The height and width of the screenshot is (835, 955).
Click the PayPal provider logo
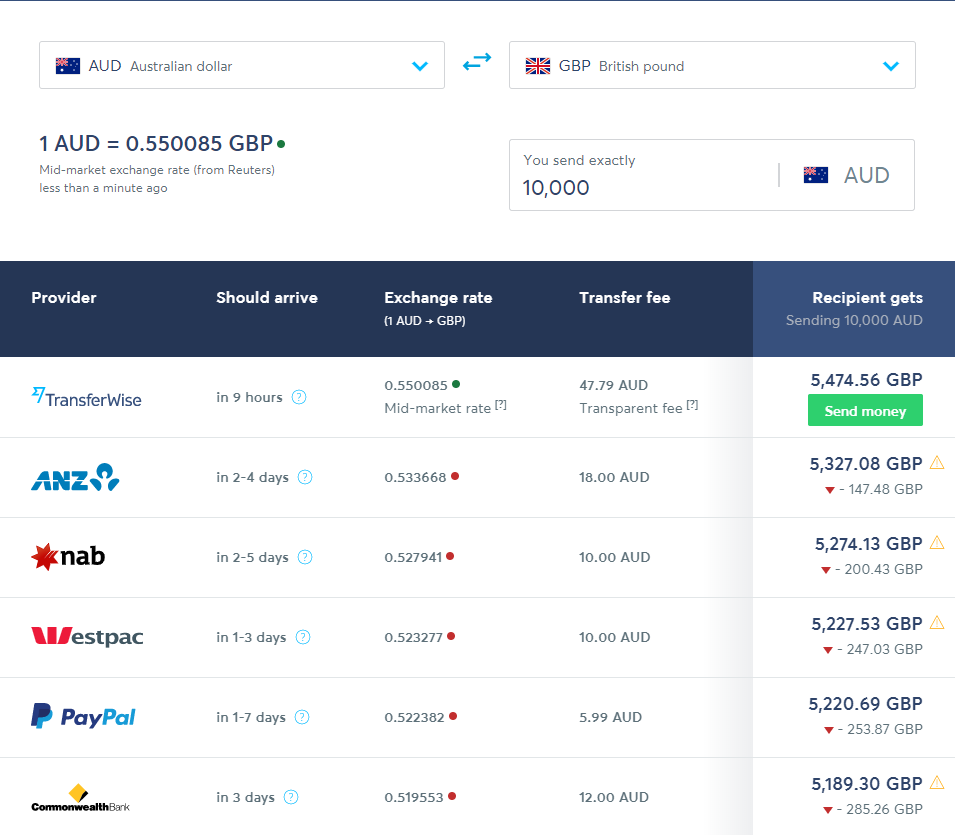83,717
